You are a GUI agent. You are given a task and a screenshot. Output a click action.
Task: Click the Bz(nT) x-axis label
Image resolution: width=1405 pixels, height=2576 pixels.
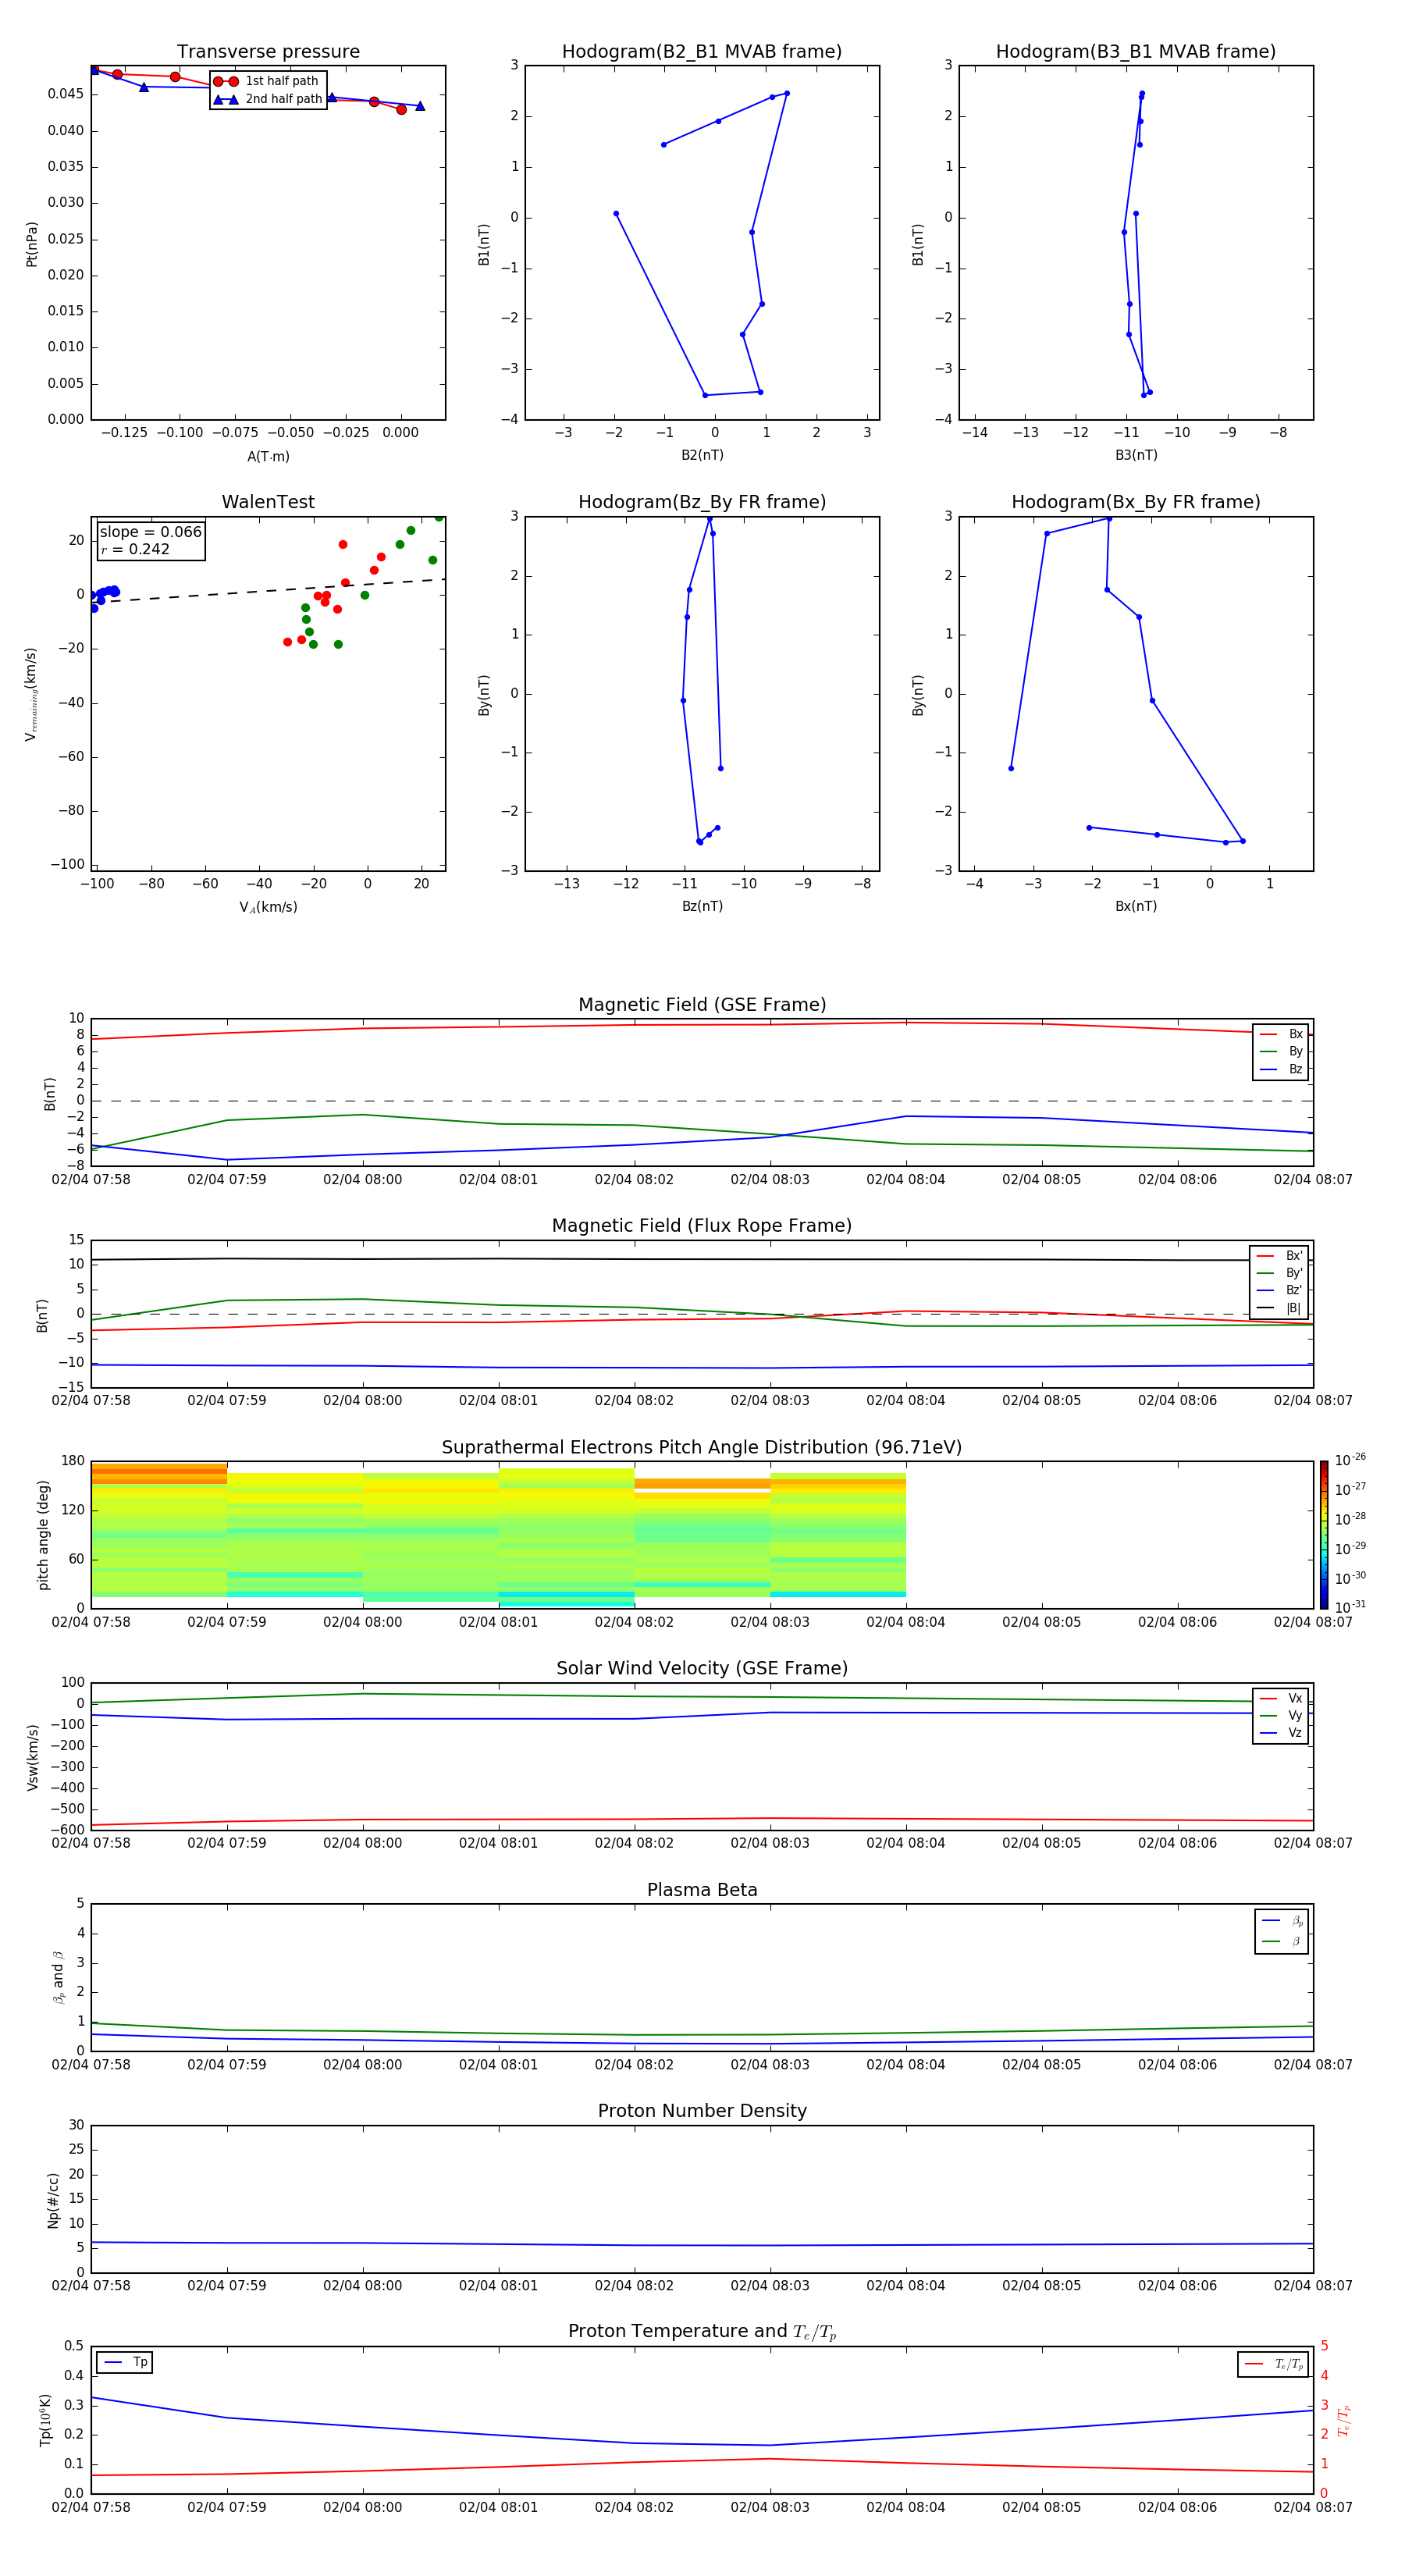click(702, 906)
